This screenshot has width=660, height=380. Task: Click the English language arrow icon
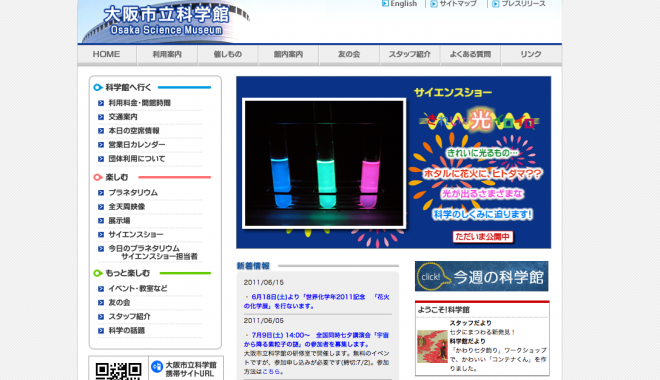coord(385,4)
